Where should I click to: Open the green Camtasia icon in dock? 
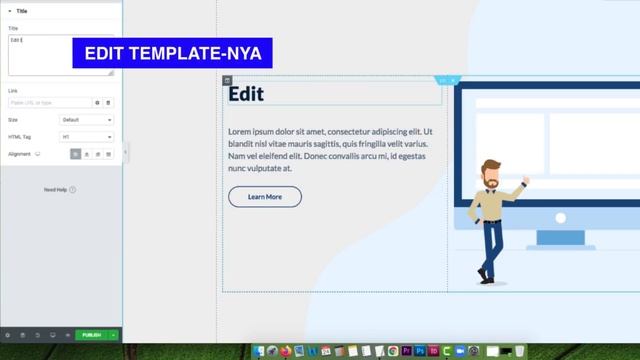pyautogui.click(x=447, y=351)
